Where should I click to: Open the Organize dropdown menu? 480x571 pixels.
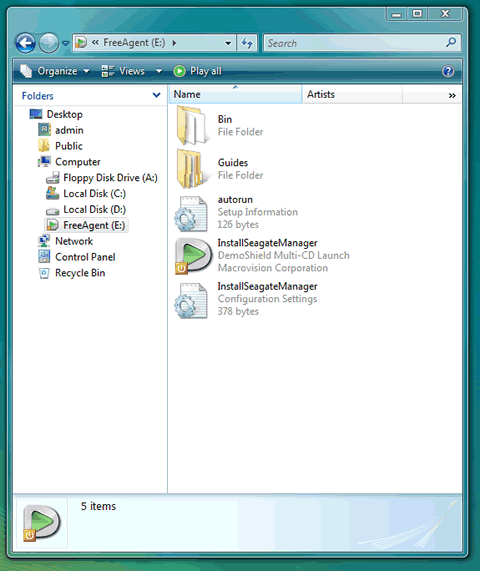55,71
